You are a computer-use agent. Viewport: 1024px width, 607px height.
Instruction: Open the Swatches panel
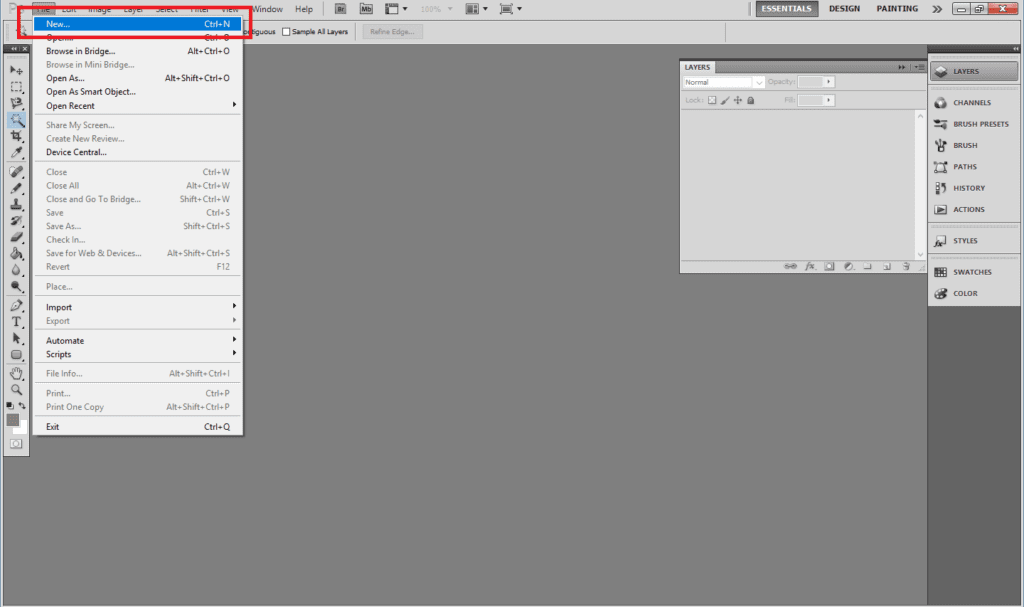point(971,272)
